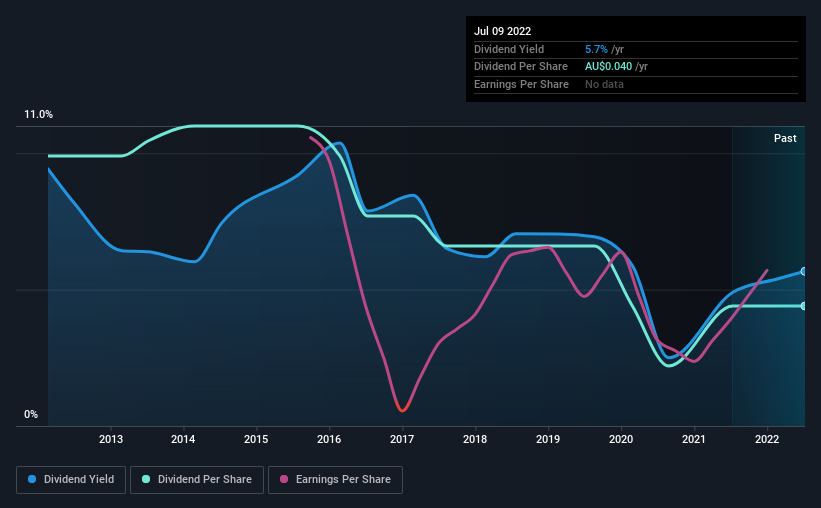Image resolution: width=821 pixels, height=508 pixels.
Task: Click the 5.7% dividend yield value
Action: [x=596, y=49]
